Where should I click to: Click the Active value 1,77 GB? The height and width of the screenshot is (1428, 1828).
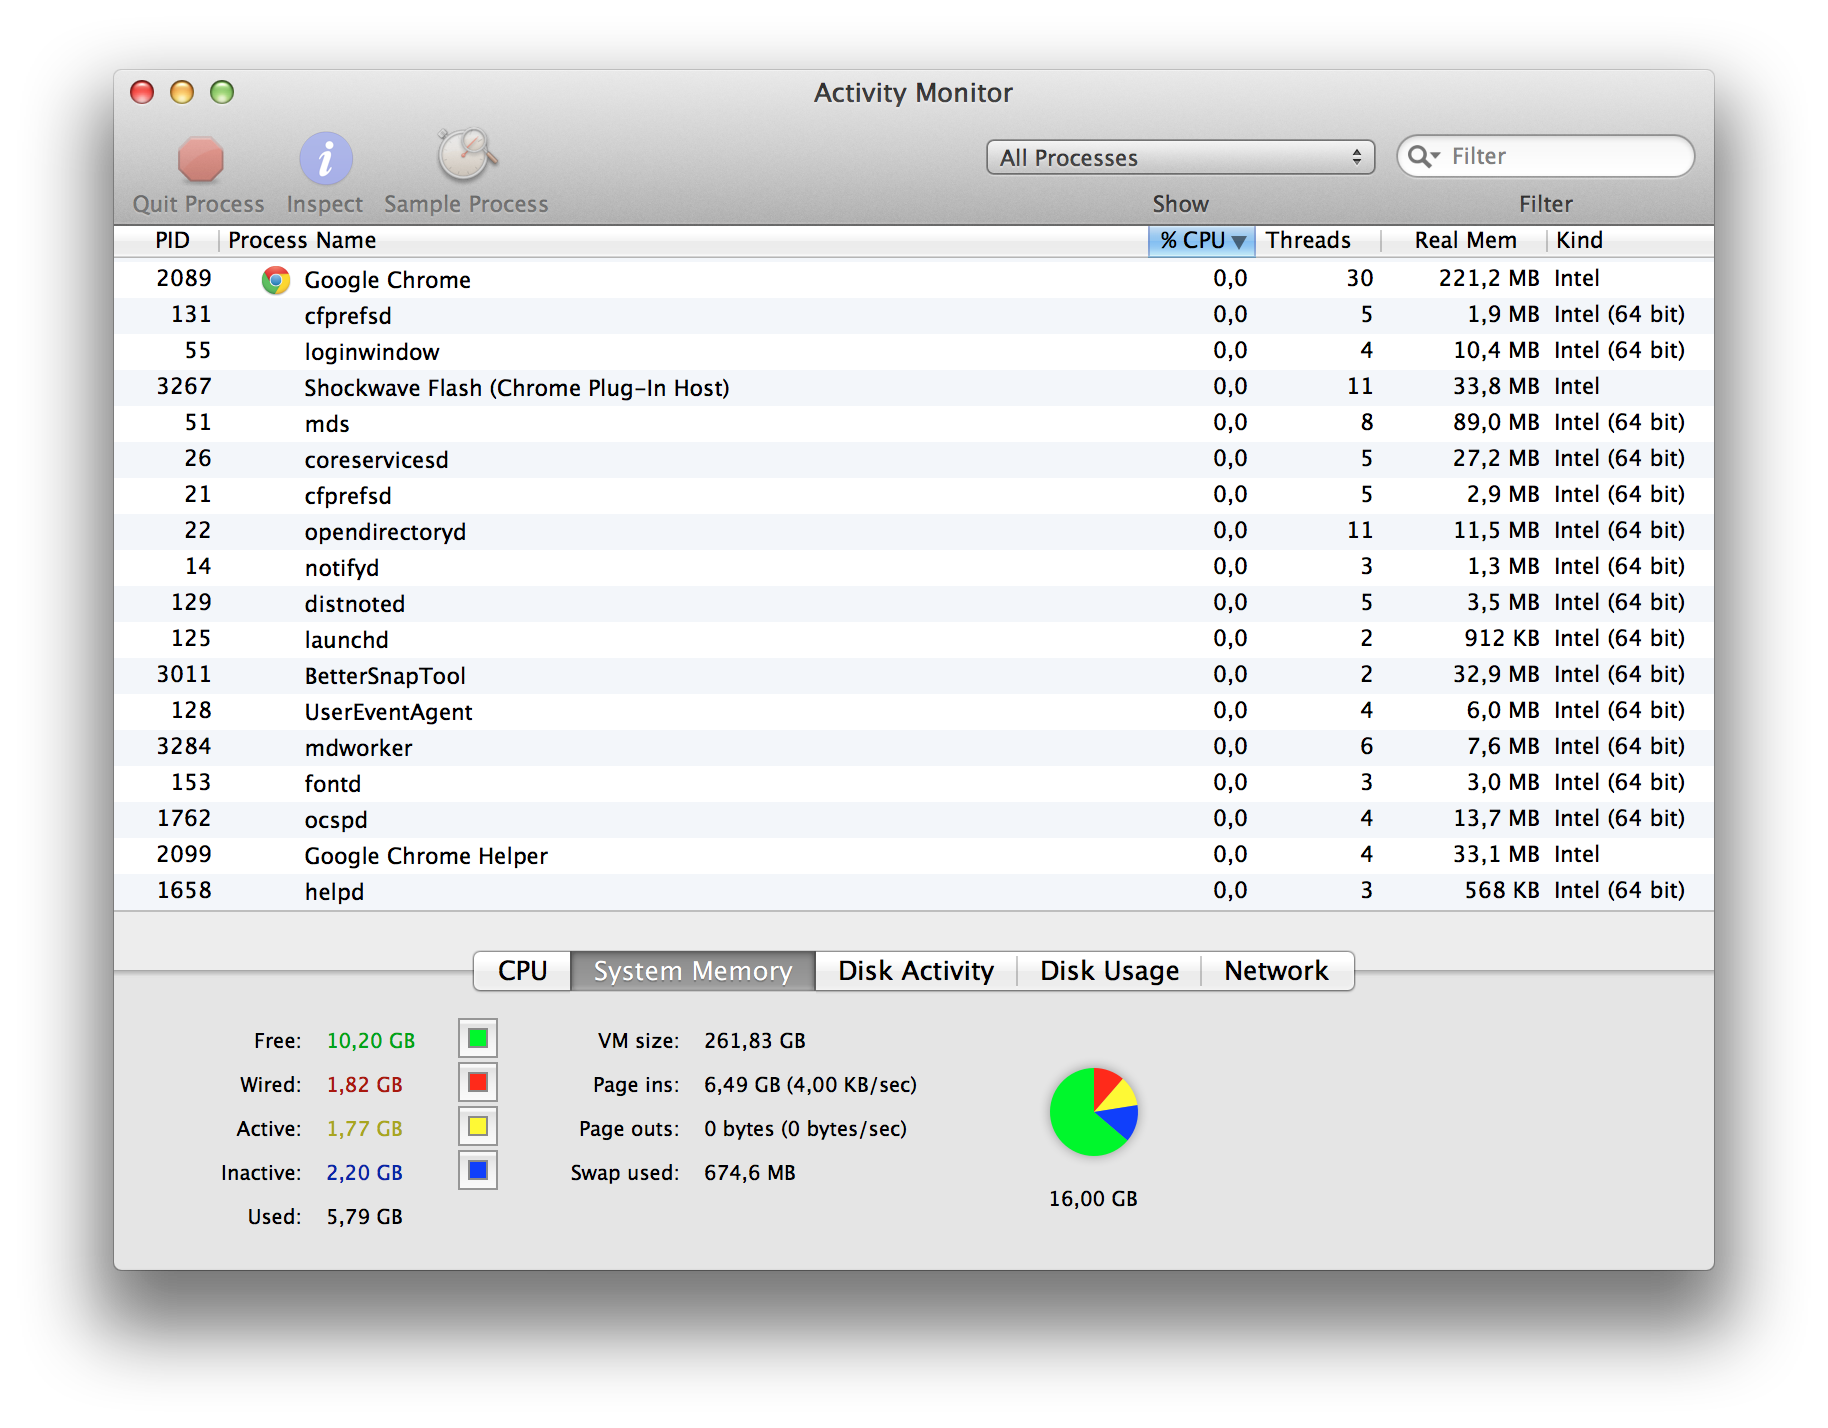tap(365, 1129)
